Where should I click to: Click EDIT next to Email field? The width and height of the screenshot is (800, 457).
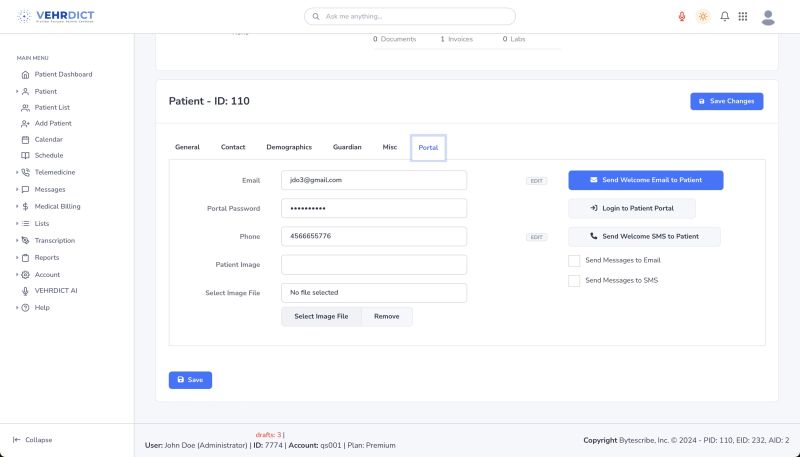click(x=536, y=181)
